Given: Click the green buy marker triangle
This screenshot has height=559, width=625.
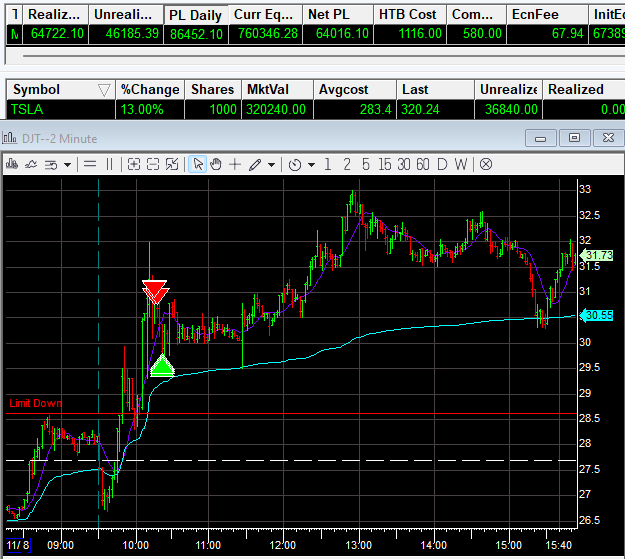Looking at the screenshot, I should [162, 365].
